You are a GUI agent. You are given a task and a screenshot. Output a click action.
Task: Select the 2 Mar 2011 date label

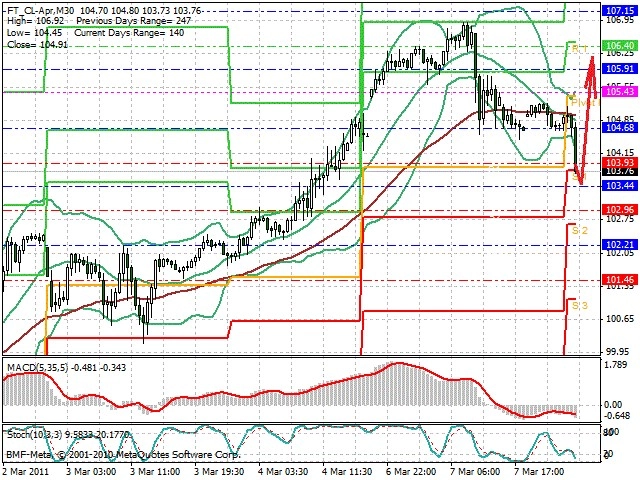[x=26, y=472]
